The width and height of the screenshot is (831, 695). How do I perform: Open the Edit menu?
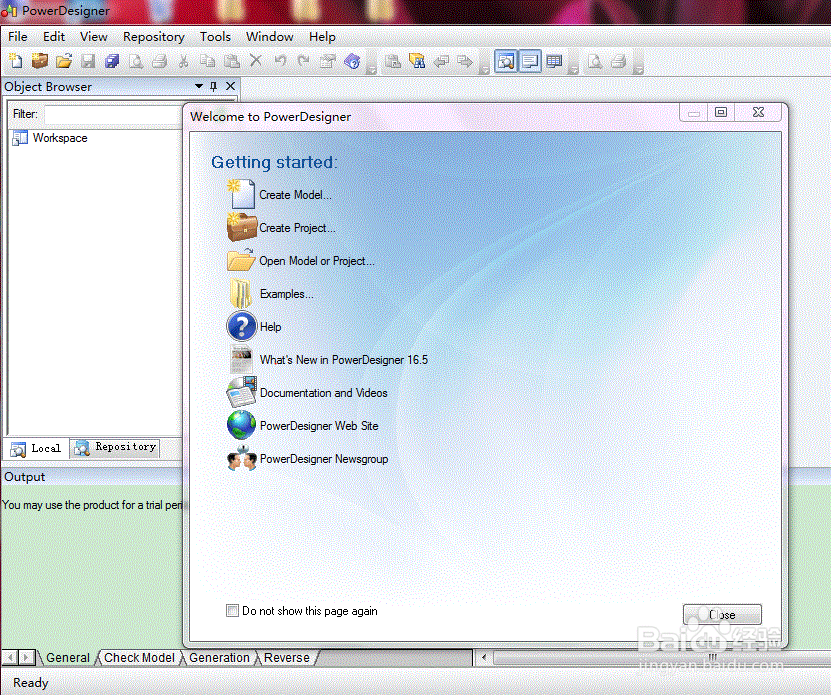(x=54, y=37)
